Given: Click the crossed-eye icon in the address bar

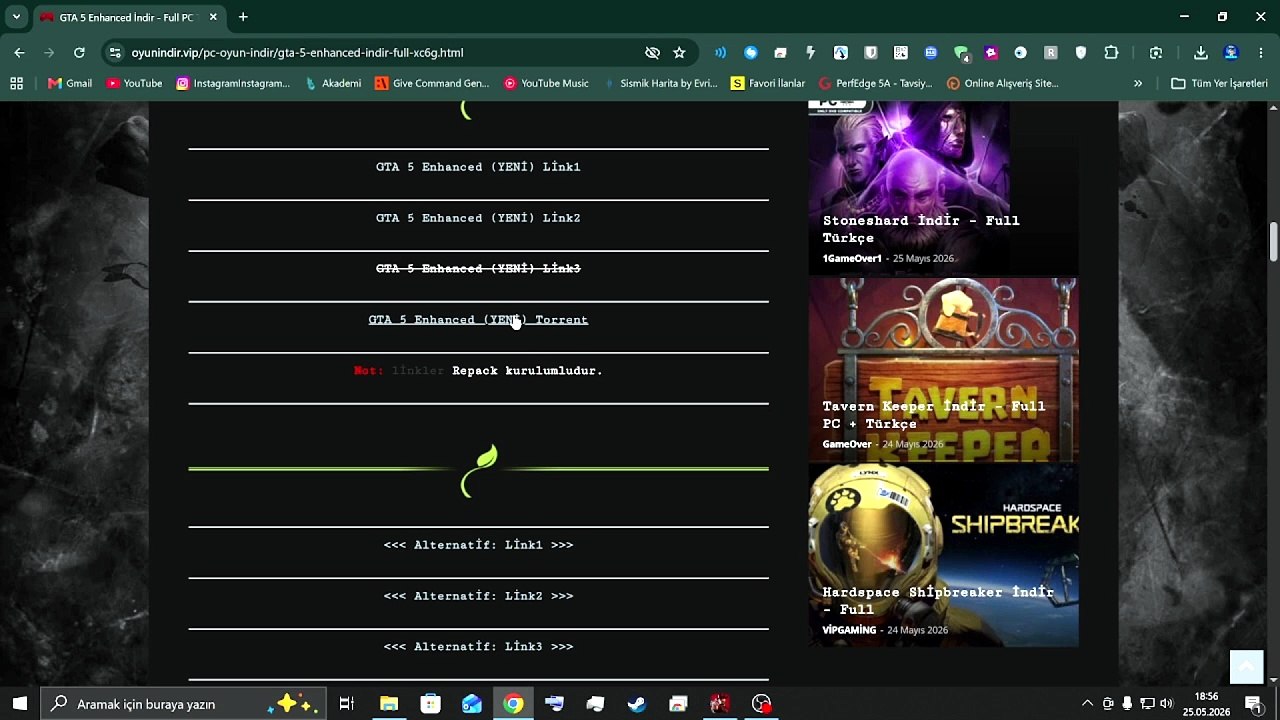Looking at the screenshot, I should pos(653,53).
